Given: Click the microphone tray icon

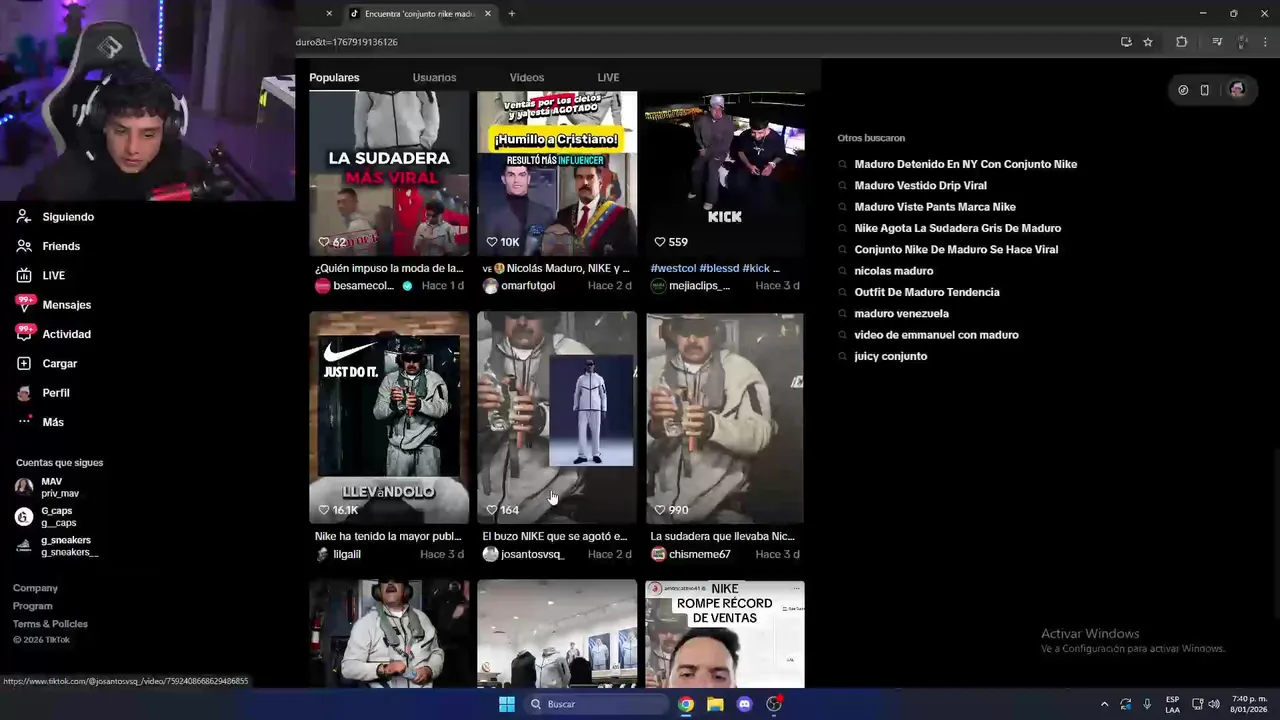Looking at the screenshot, I should (1147, 704).
